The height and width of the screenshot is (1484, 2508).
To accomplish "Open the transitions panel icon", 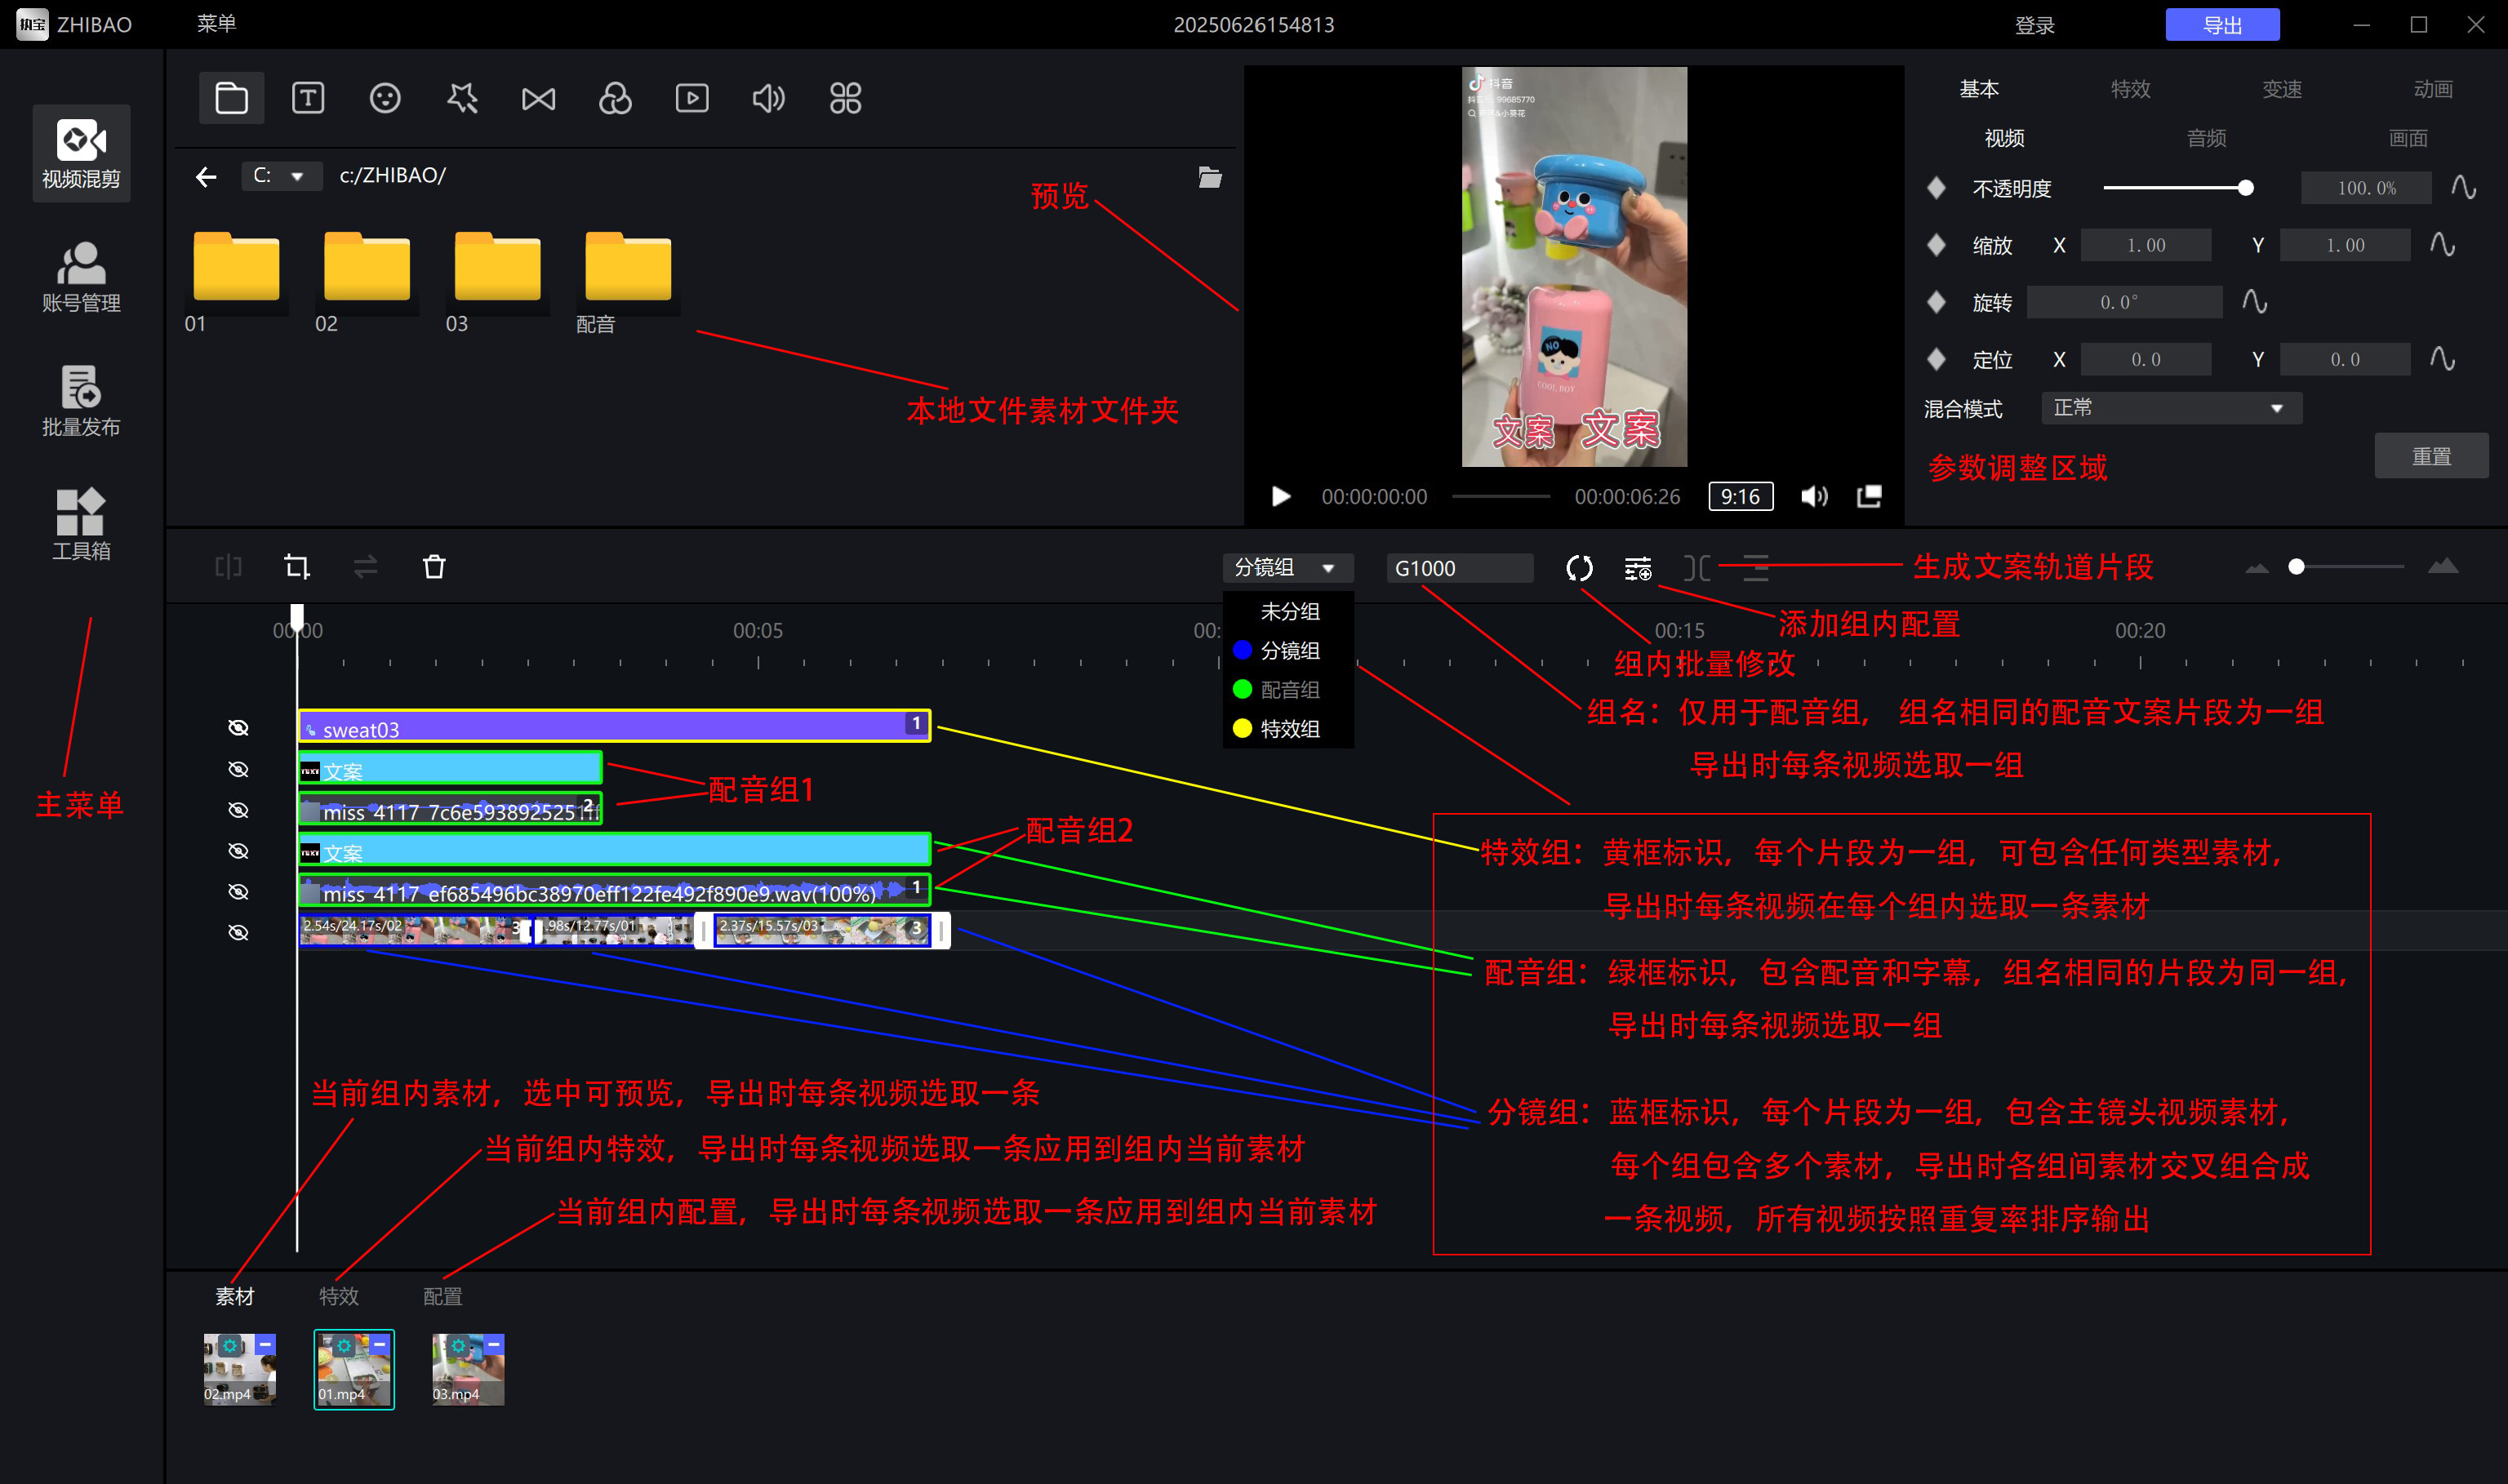I will click(x=538, y=98).
